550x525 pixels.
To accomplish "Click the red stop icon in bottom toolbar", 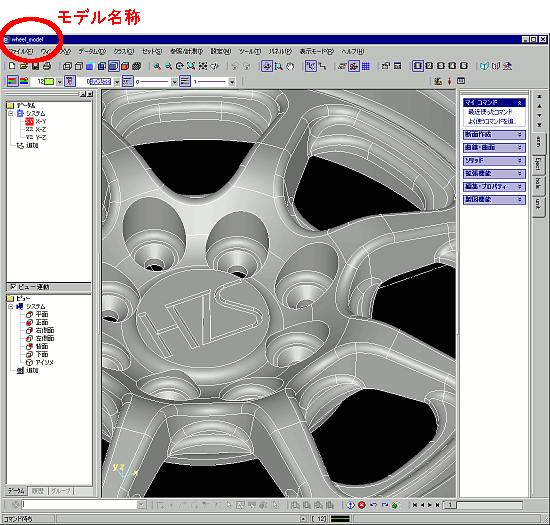I will pos(362,505).
